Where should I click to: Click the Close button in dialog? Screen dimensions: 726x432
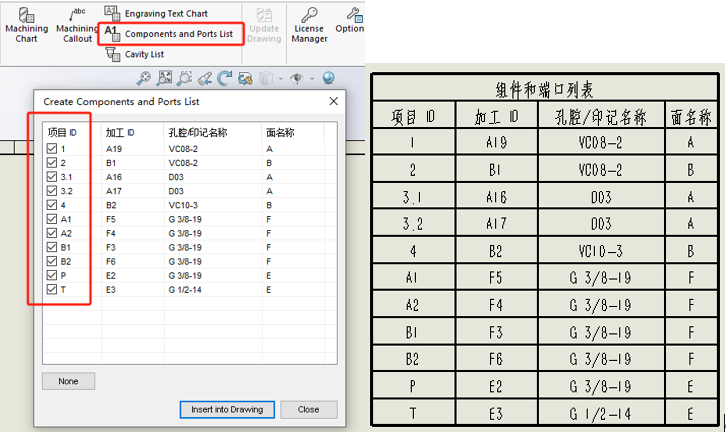[x=309, y=409]
